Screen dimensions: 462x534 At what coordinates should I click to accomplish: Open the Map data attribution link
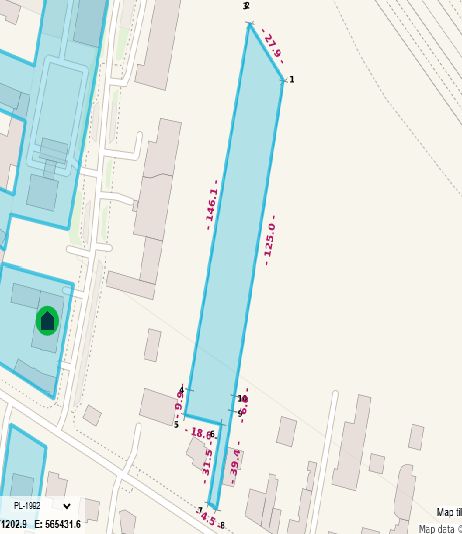440,529
